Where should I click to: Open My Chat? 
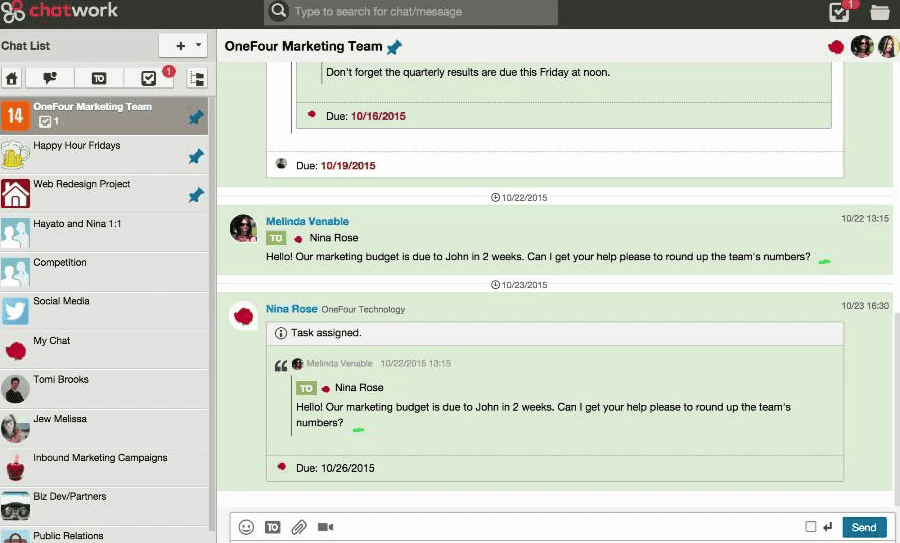coord(104,350)
